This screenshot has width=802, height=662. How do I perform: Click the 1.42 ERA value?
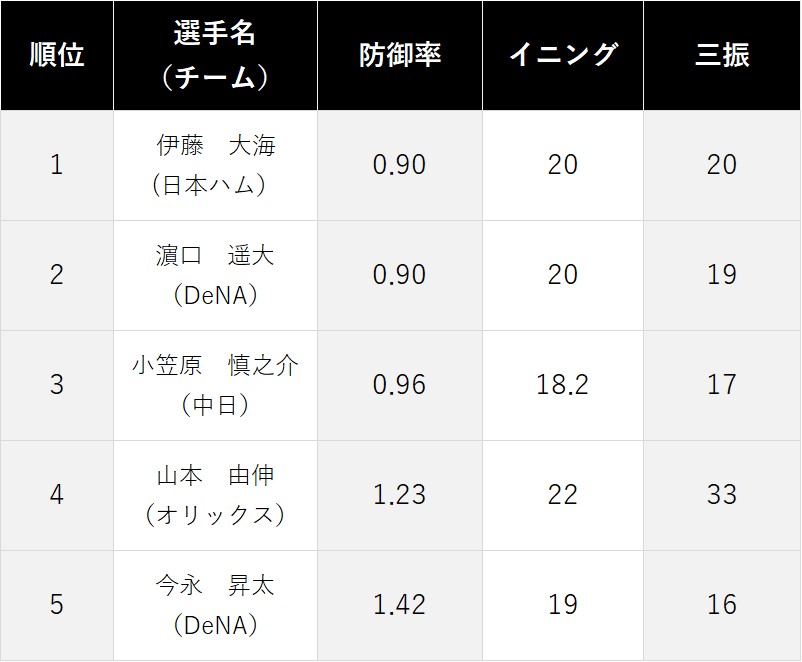[x=399, y=605]
